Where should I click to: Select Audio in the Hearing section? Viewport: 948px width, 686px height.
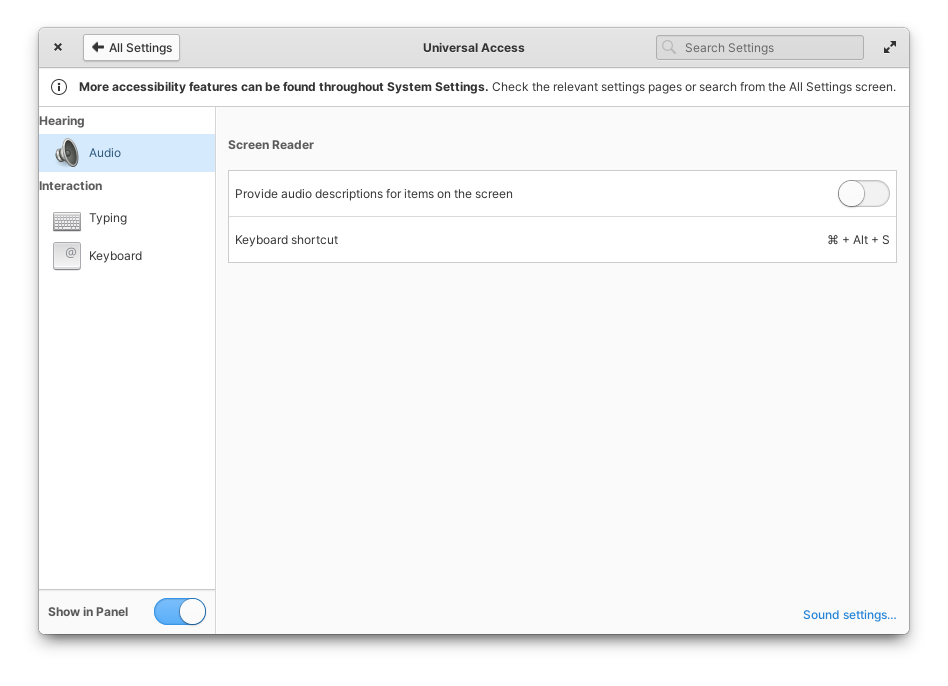104,152
